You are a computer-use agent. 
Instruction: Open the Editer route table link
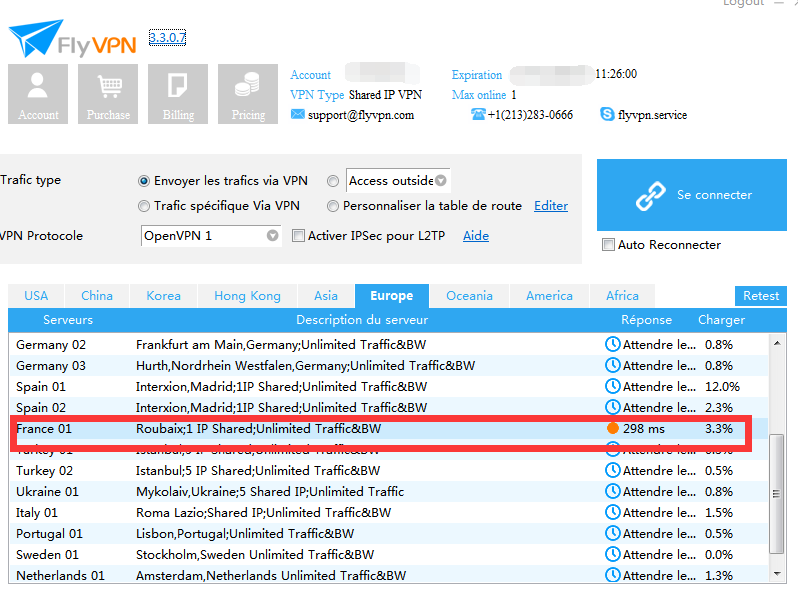click(551, 206)
